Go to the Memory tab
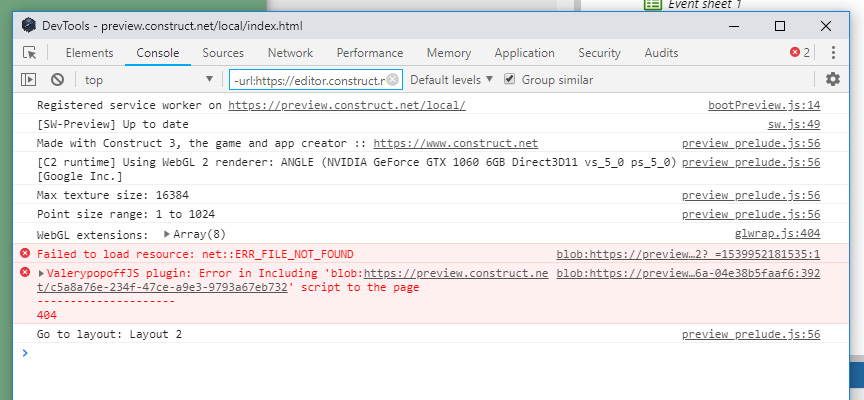This screenshot has width=864, height=400. 449,53
